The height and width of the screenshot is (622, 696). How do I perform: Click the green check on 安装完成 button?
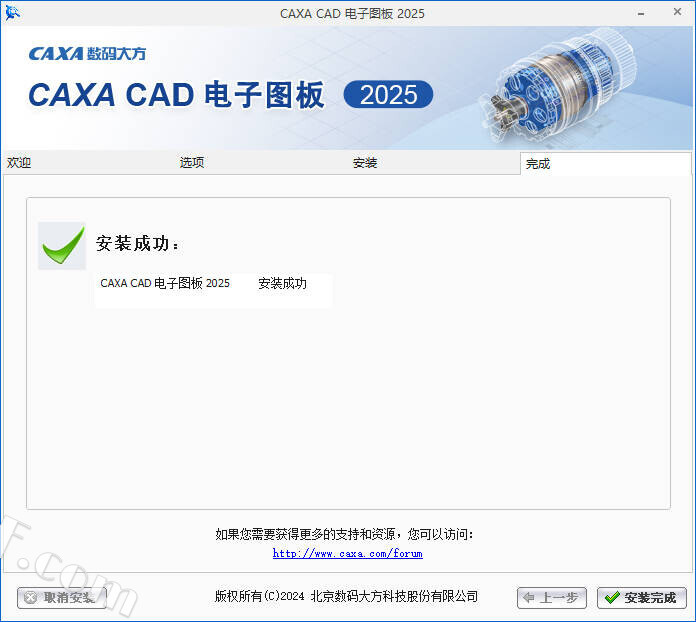pyautogui.click(x=612, y=598)
